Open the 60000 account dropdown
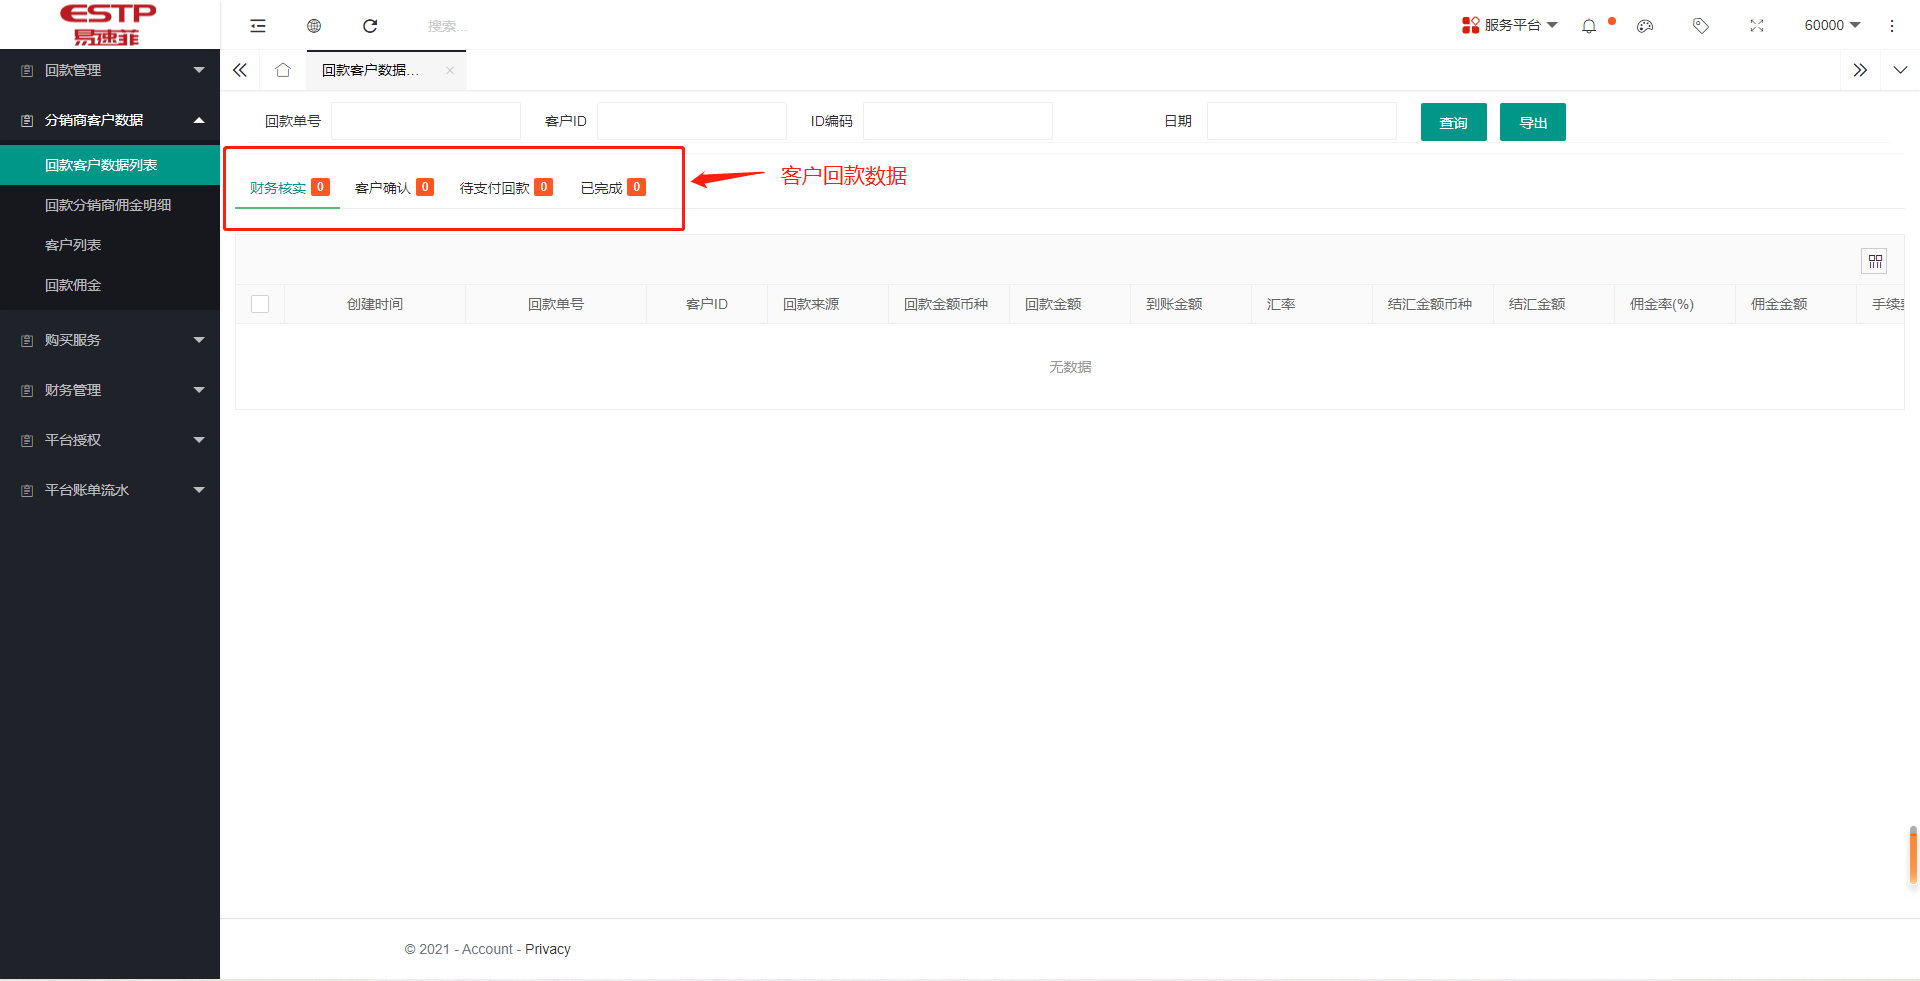The image size is (1920, 981). coord(1831,25)
